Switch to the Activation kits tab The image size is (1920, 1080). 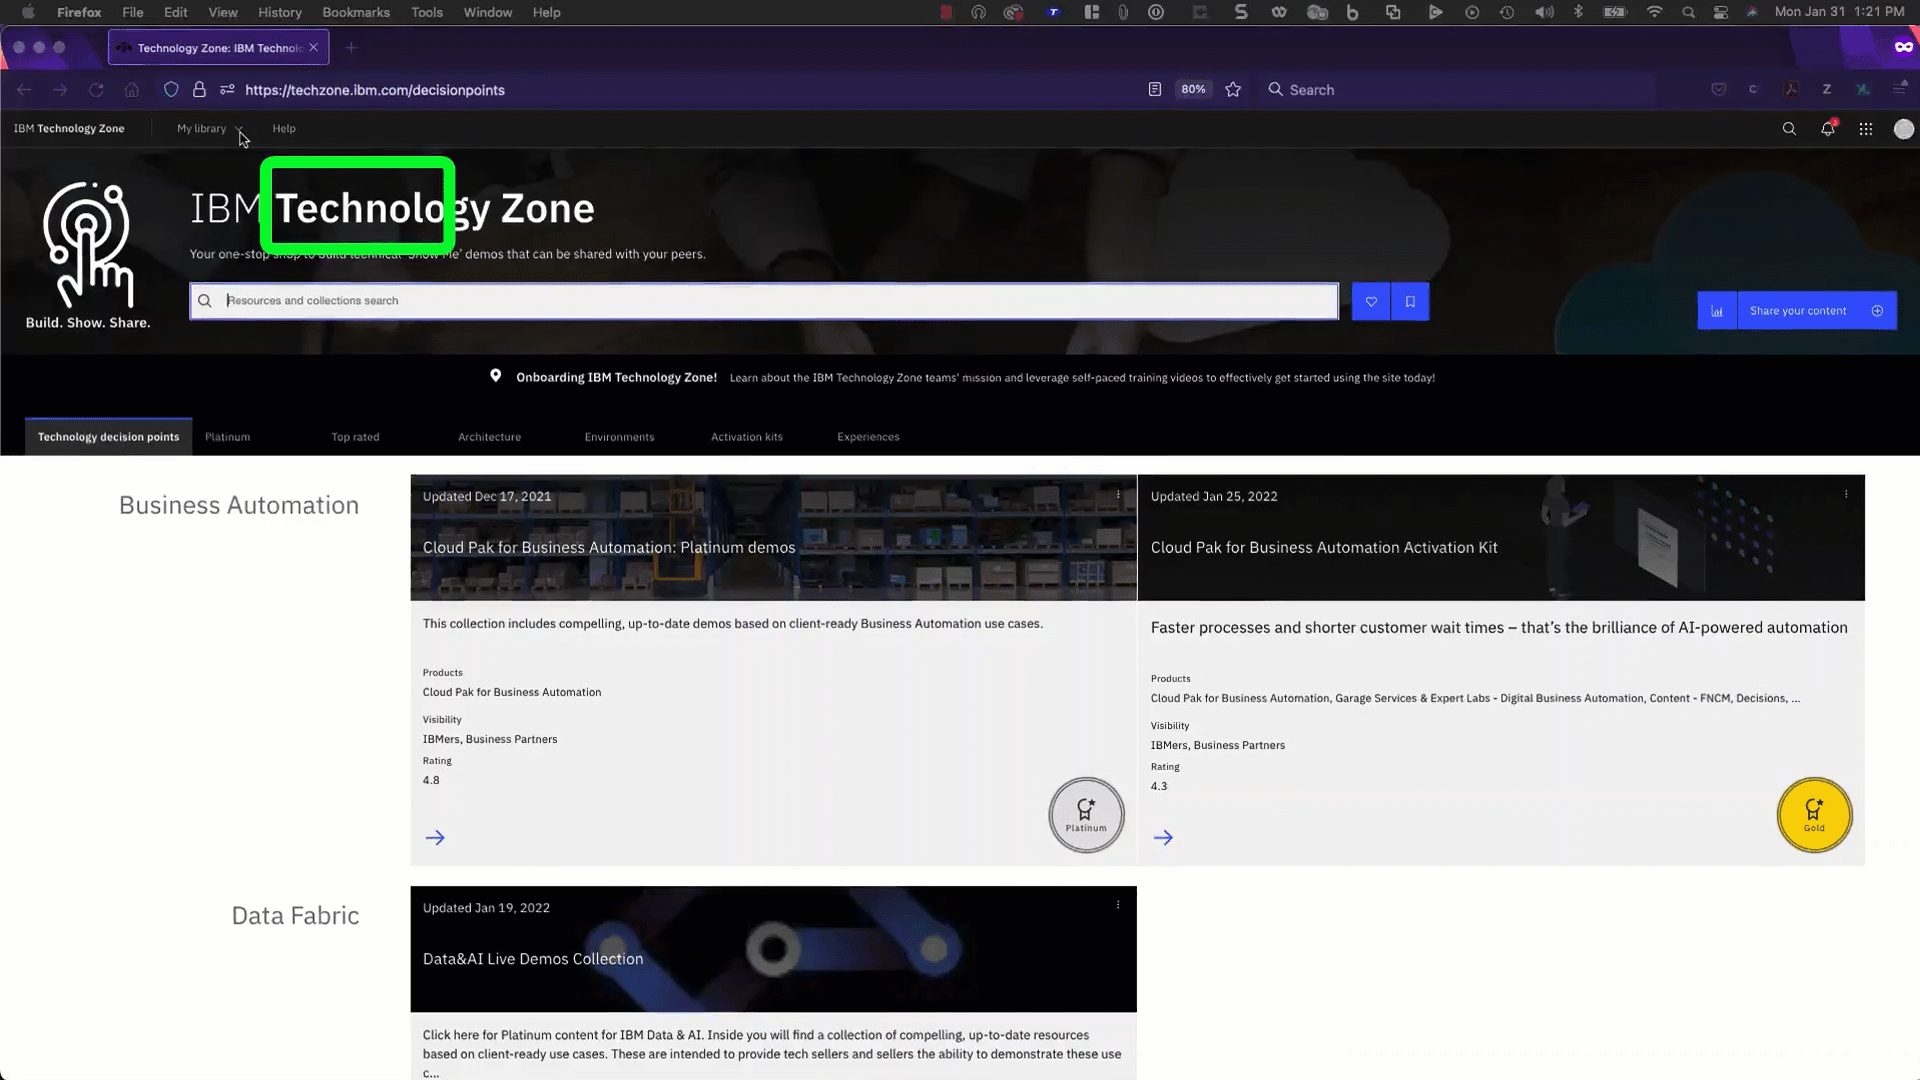point(747,437)
